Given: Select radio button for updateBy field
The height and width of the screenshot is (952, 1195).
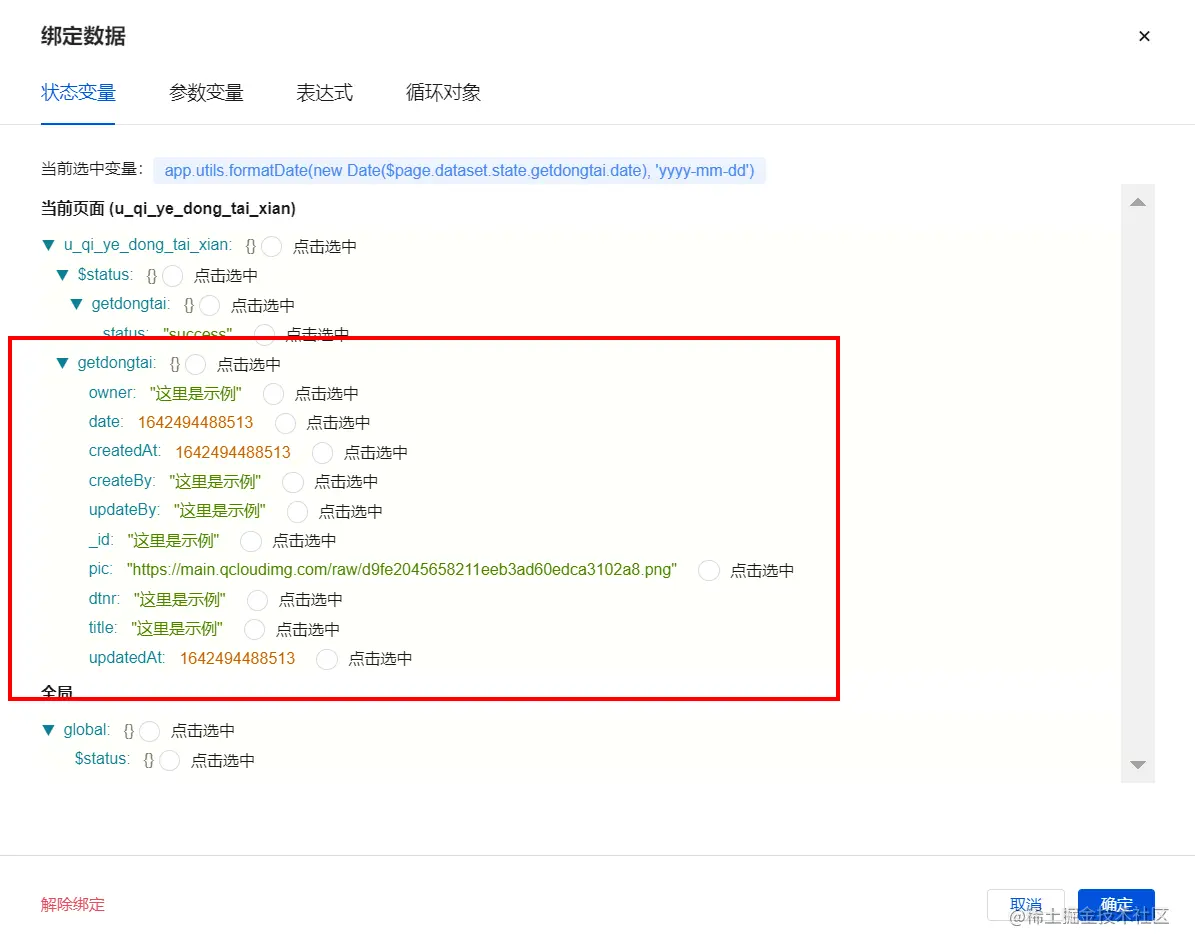Looking at the screenshot, I should point(297,511).
